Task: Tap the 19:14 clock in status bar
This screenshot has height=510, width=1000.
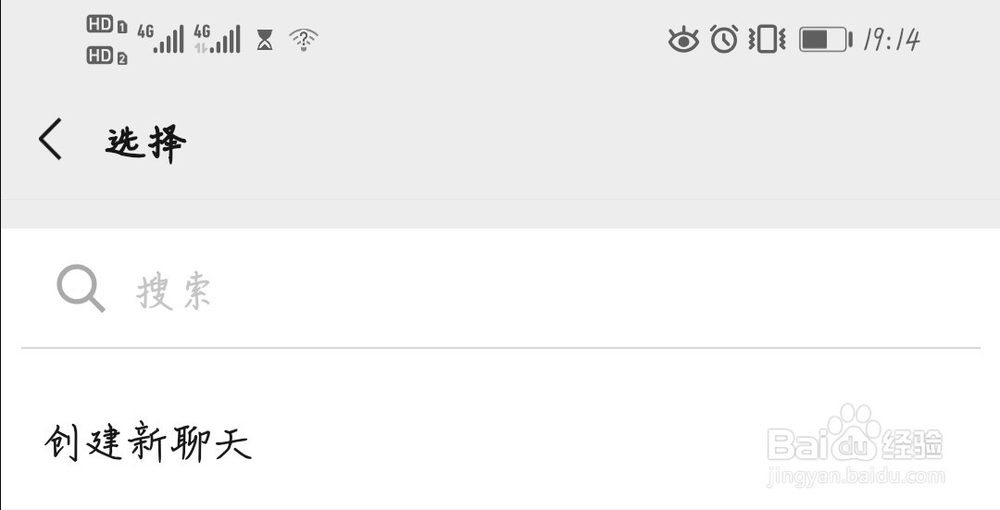Action: point(890,40)
